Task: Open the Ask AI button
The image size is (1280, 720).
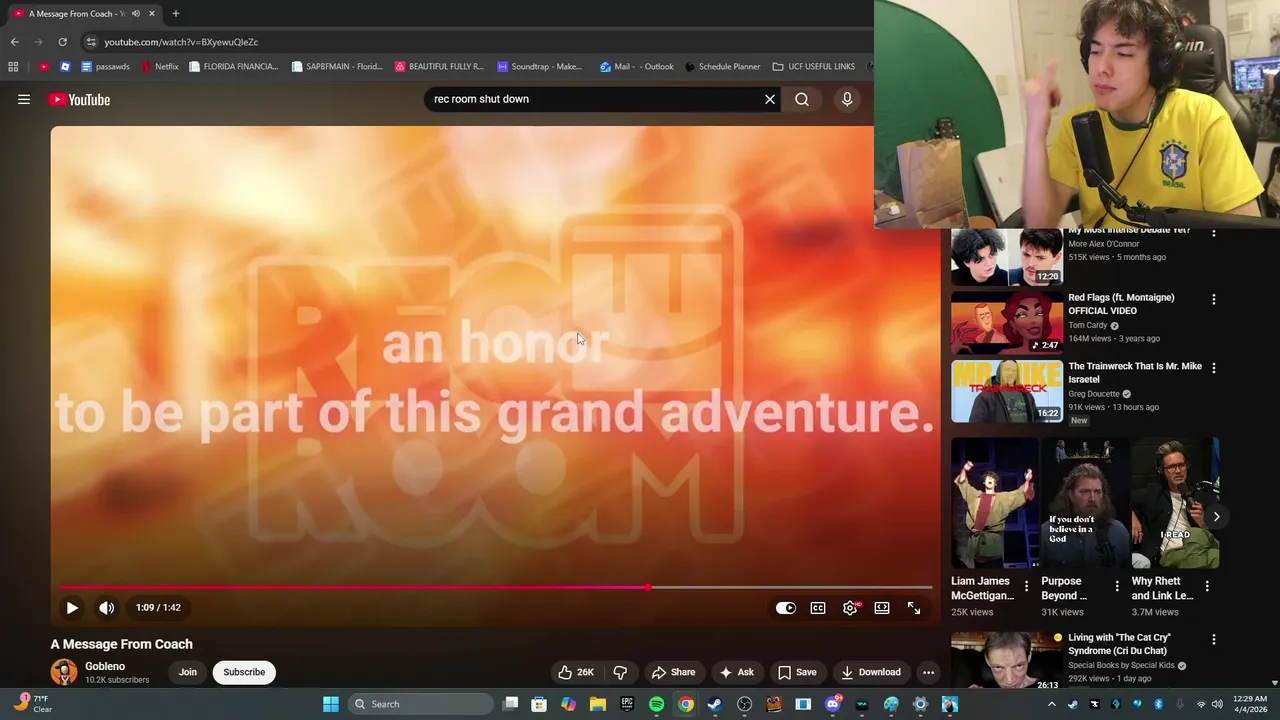Action: coord(736,672)
